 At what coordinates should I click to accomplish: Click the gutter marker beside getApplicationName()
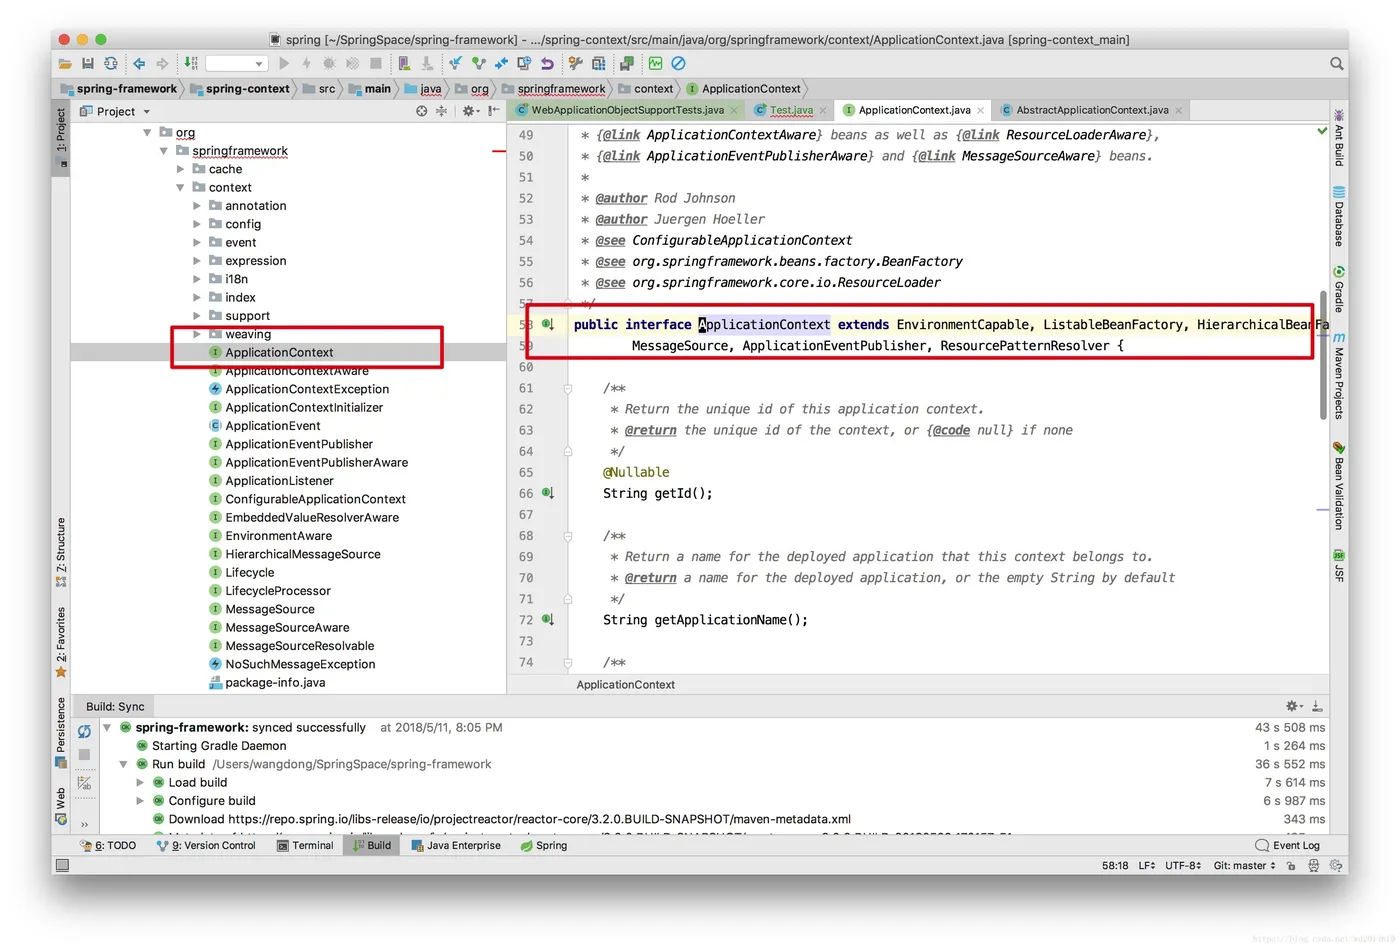tap(548, 620)
